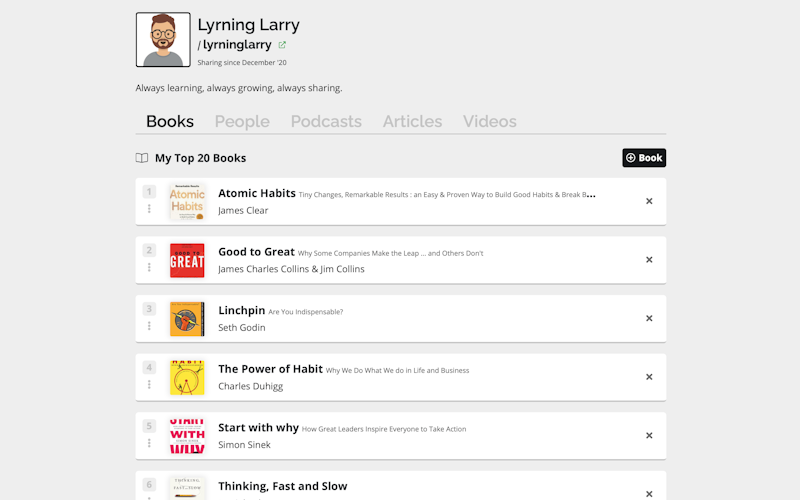Click the Lyrning Larry profile avatar

163,40
